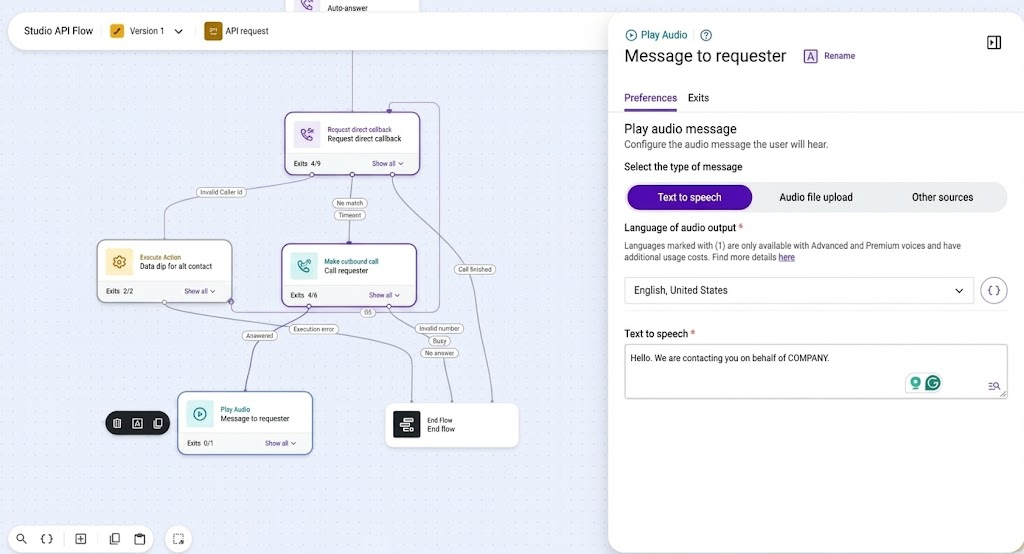Click the teal lightbulb assistant icon

[916, 383]
